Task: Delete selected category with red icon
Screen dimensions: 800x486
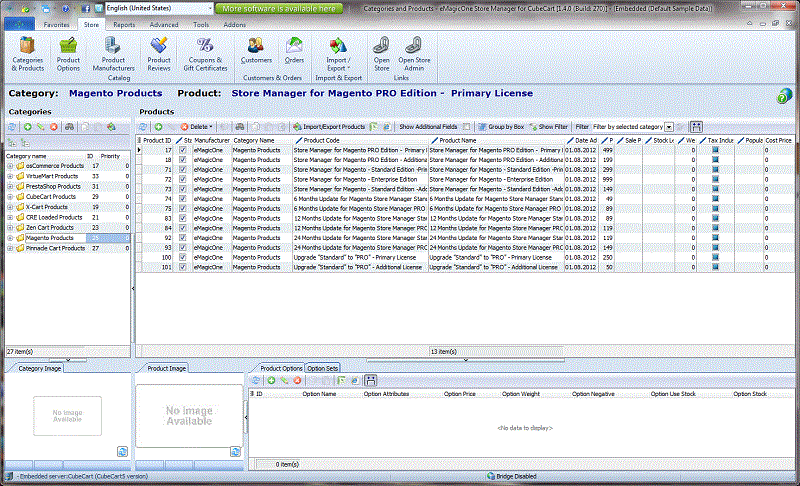Action: click(x=54, y=127)
